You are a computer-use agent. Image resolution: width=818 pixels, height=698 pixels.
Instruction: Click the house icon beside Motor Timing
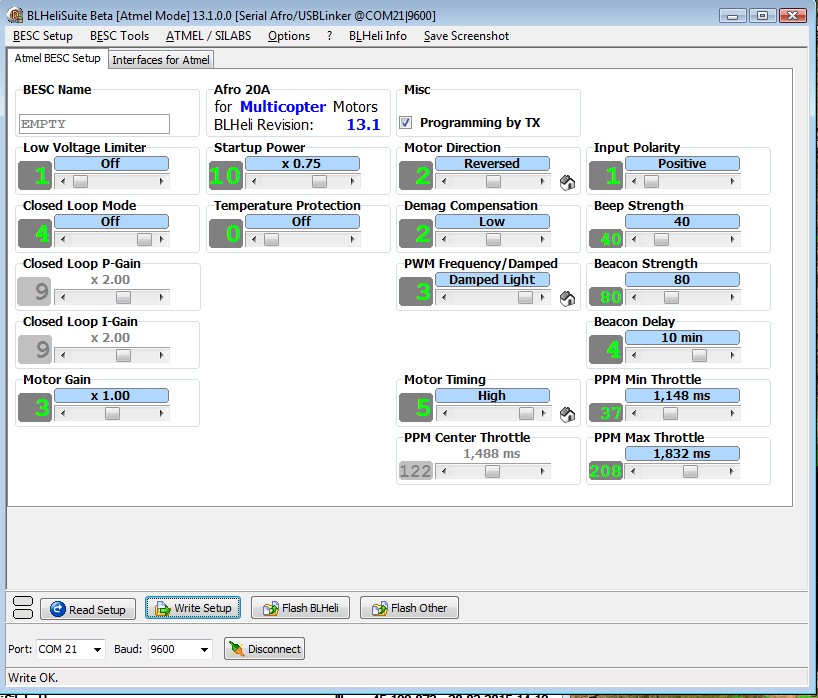(x=566, y=414)
